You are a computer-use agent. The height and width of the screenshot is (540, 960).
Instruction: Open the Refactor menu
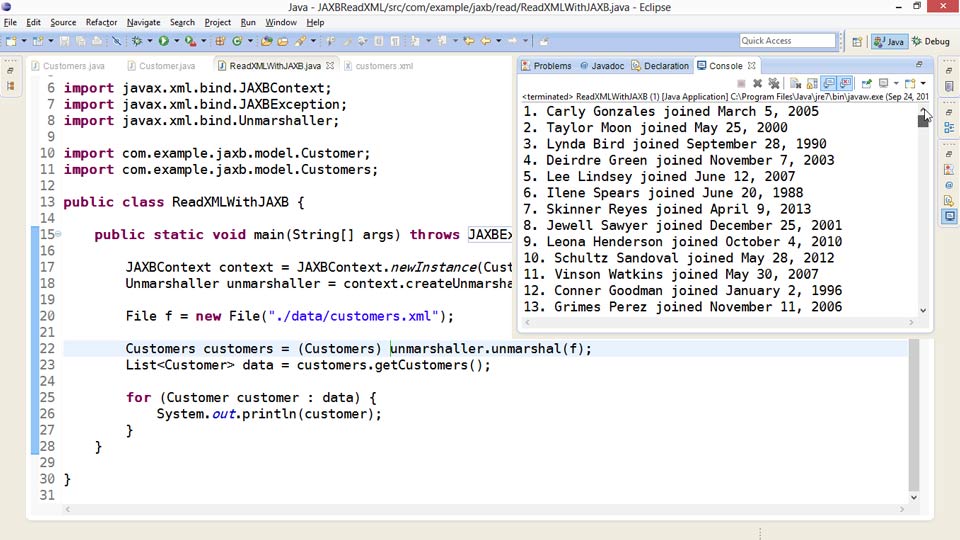(x=101, y=22)
